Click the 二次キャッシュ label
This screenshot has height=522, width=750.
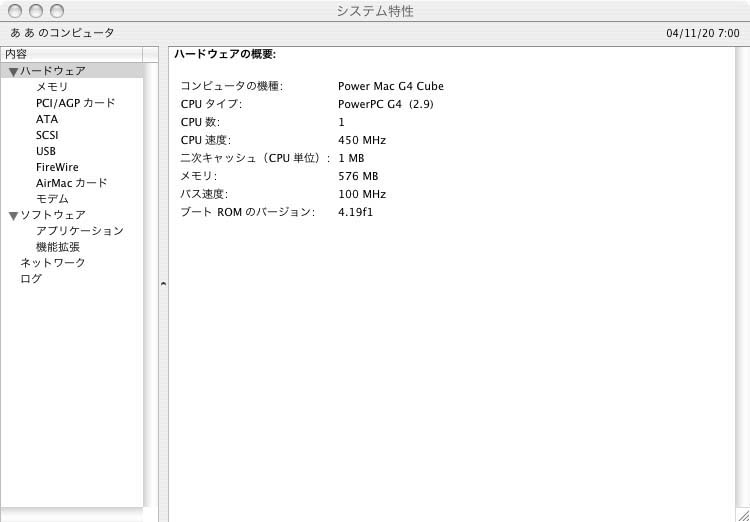255,158
